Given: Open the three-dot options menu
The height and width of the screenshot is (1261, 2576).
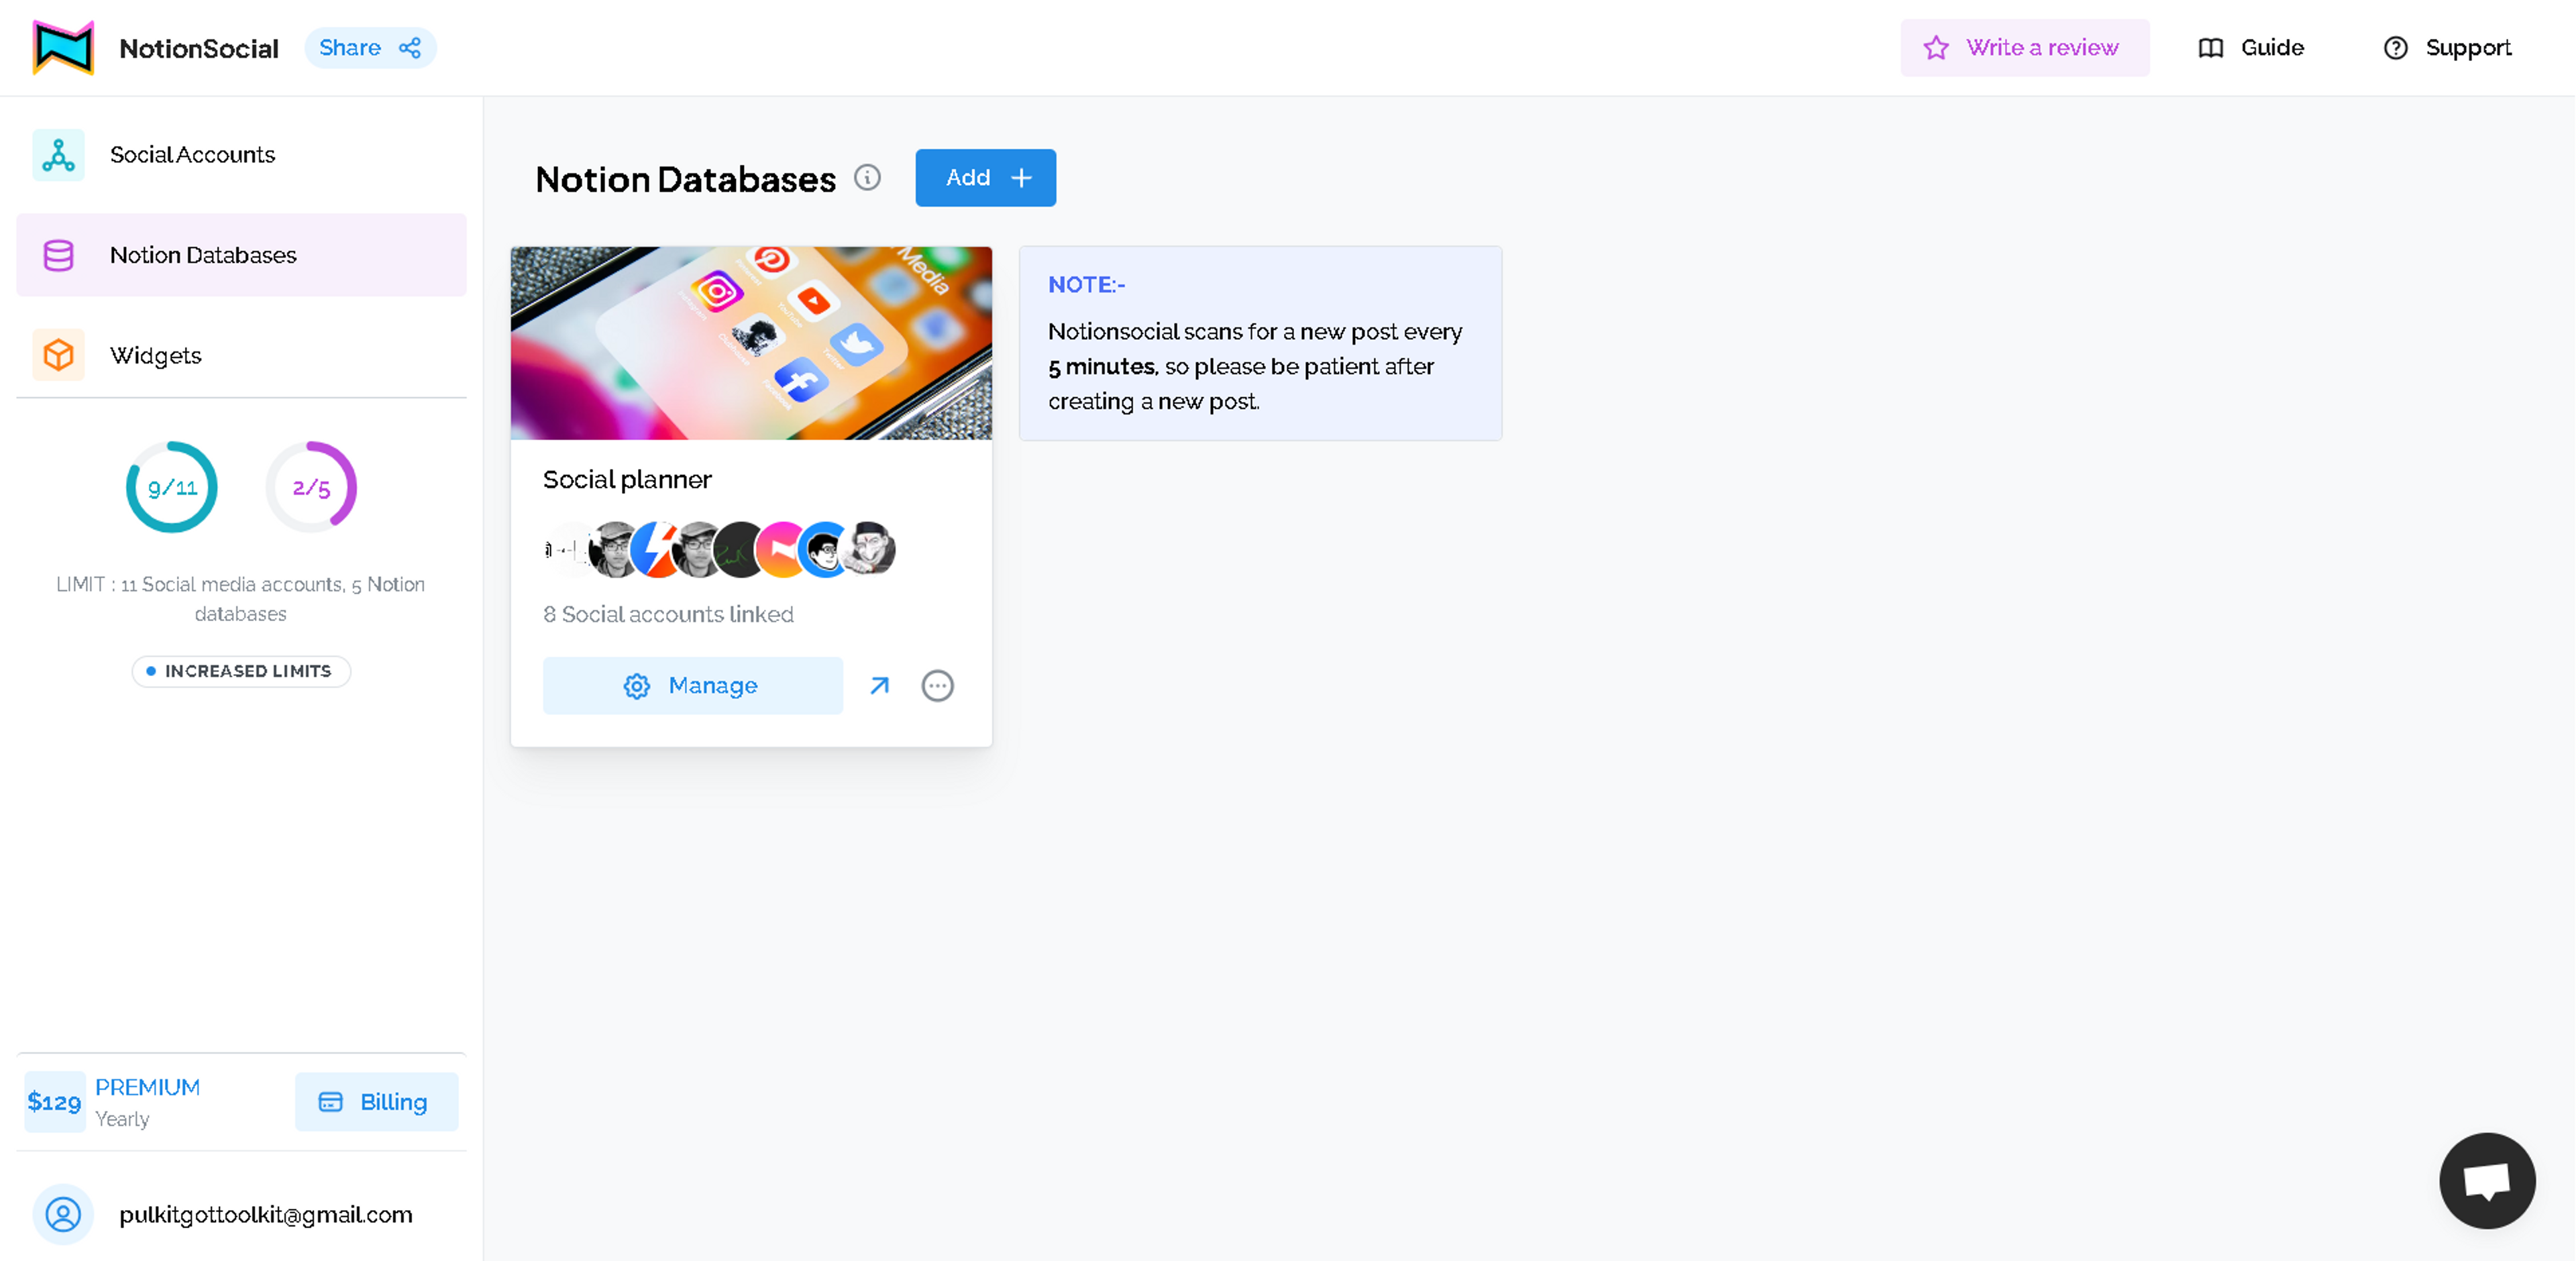Looking at the screenshot, I should click(x=937, y=686).
